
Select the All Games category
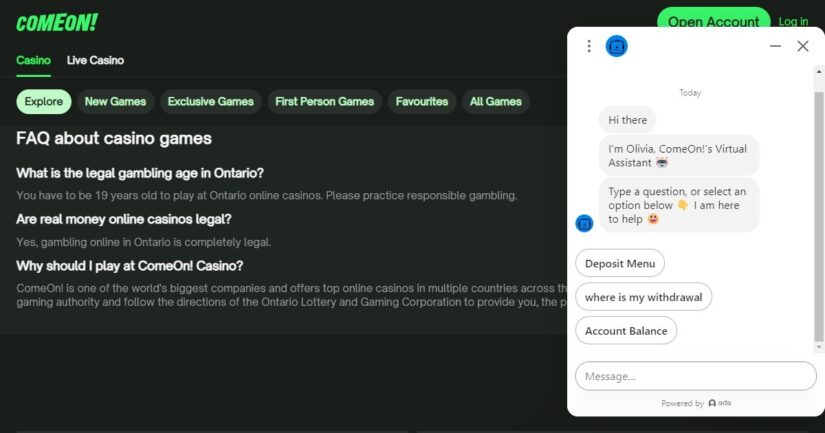[496, 102]
